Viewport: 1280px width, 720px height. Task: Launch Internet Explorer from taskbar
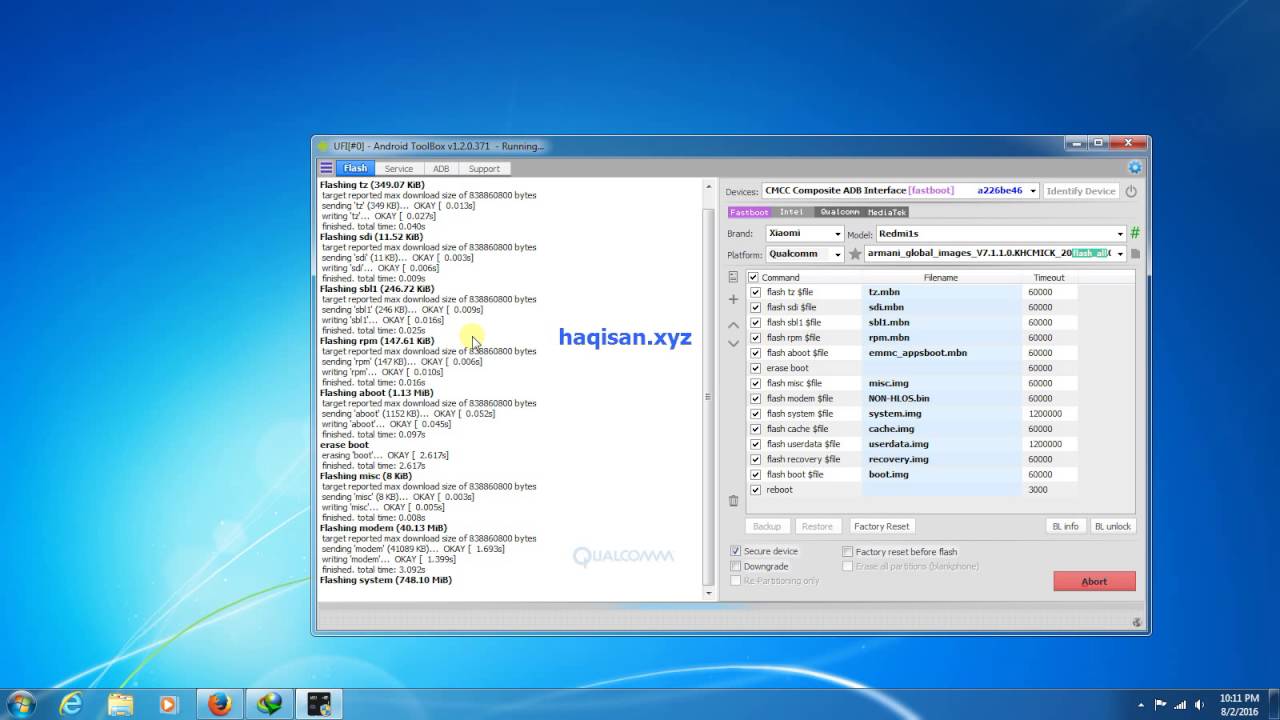70,704
